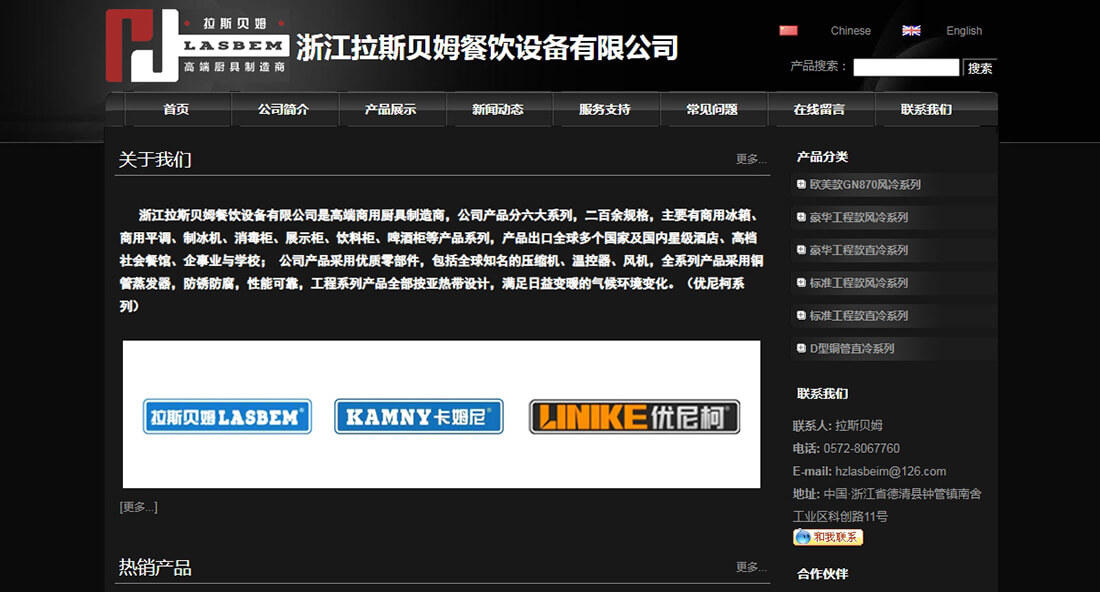Click the British flag icon for English
Viewport: 1100px width, 592px height.
(911, 30)
